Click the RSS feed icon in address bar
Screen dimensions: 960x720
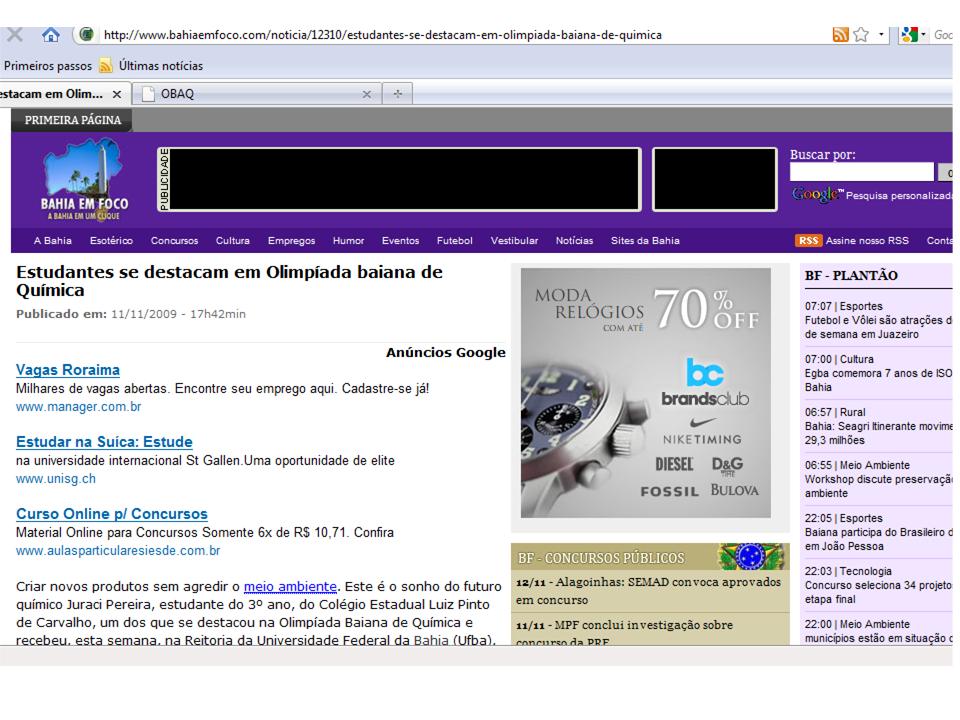(x=840, y=35)
